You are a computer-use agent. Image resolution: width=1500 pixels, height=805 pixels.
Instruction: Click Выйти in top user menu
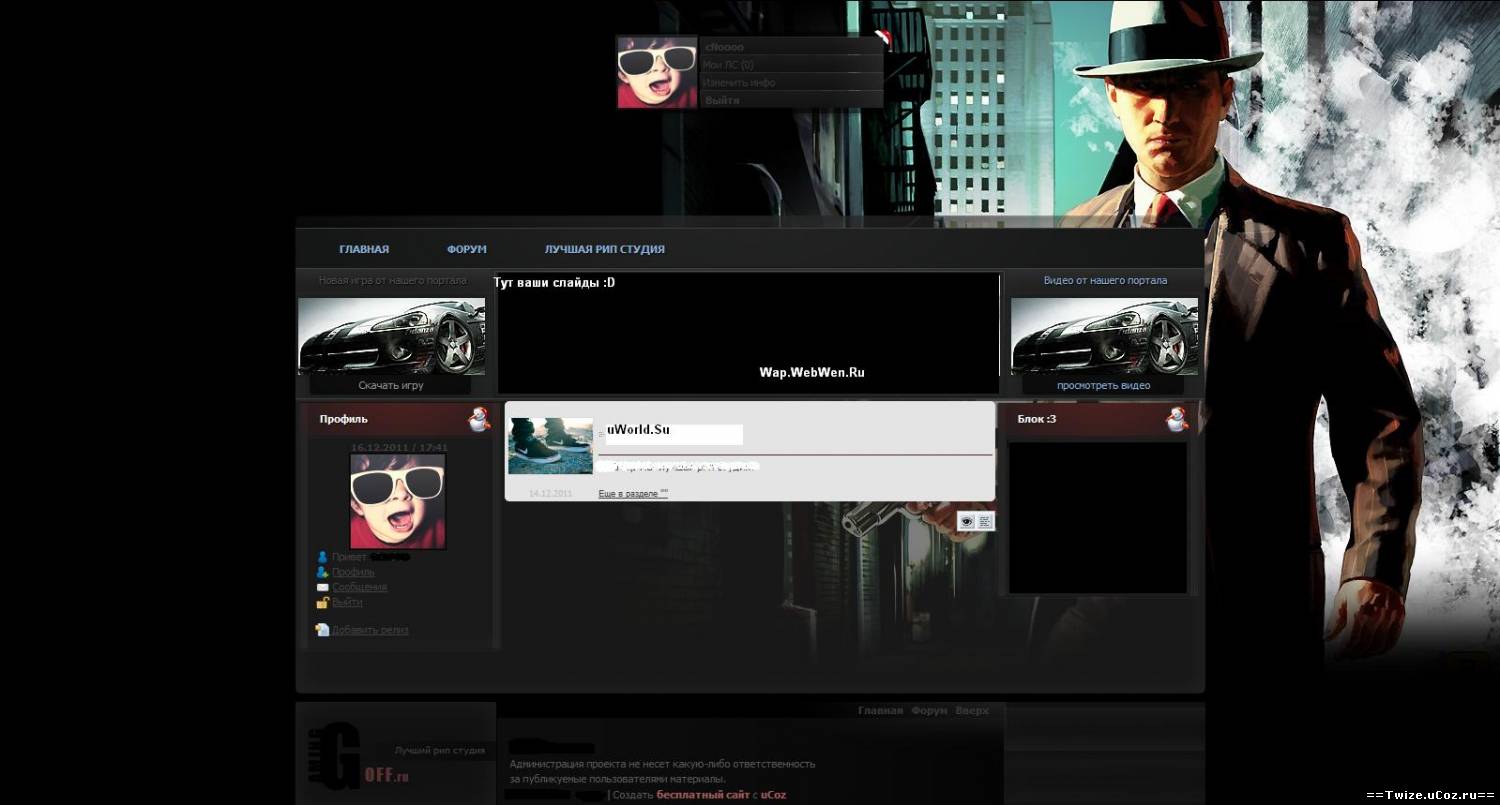[722, 101]
